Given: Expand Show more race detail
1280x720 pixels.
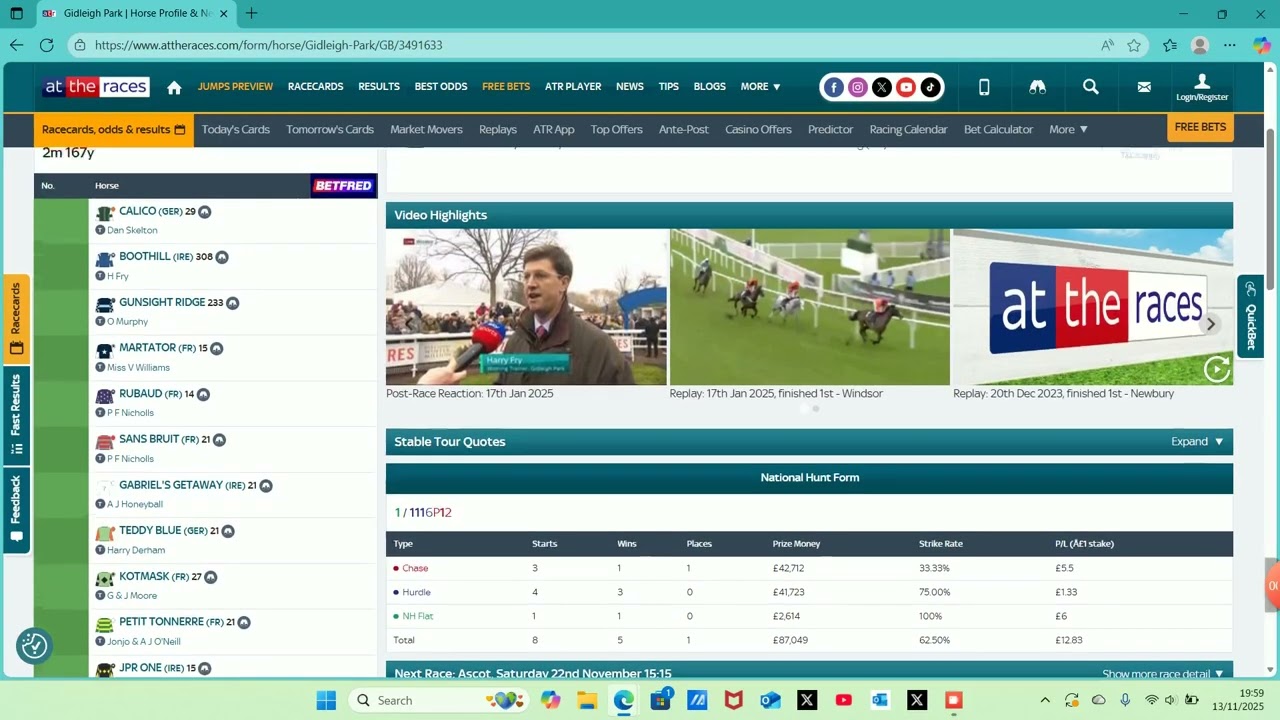Looking at the screenshot, I should tap(1163, 674).
